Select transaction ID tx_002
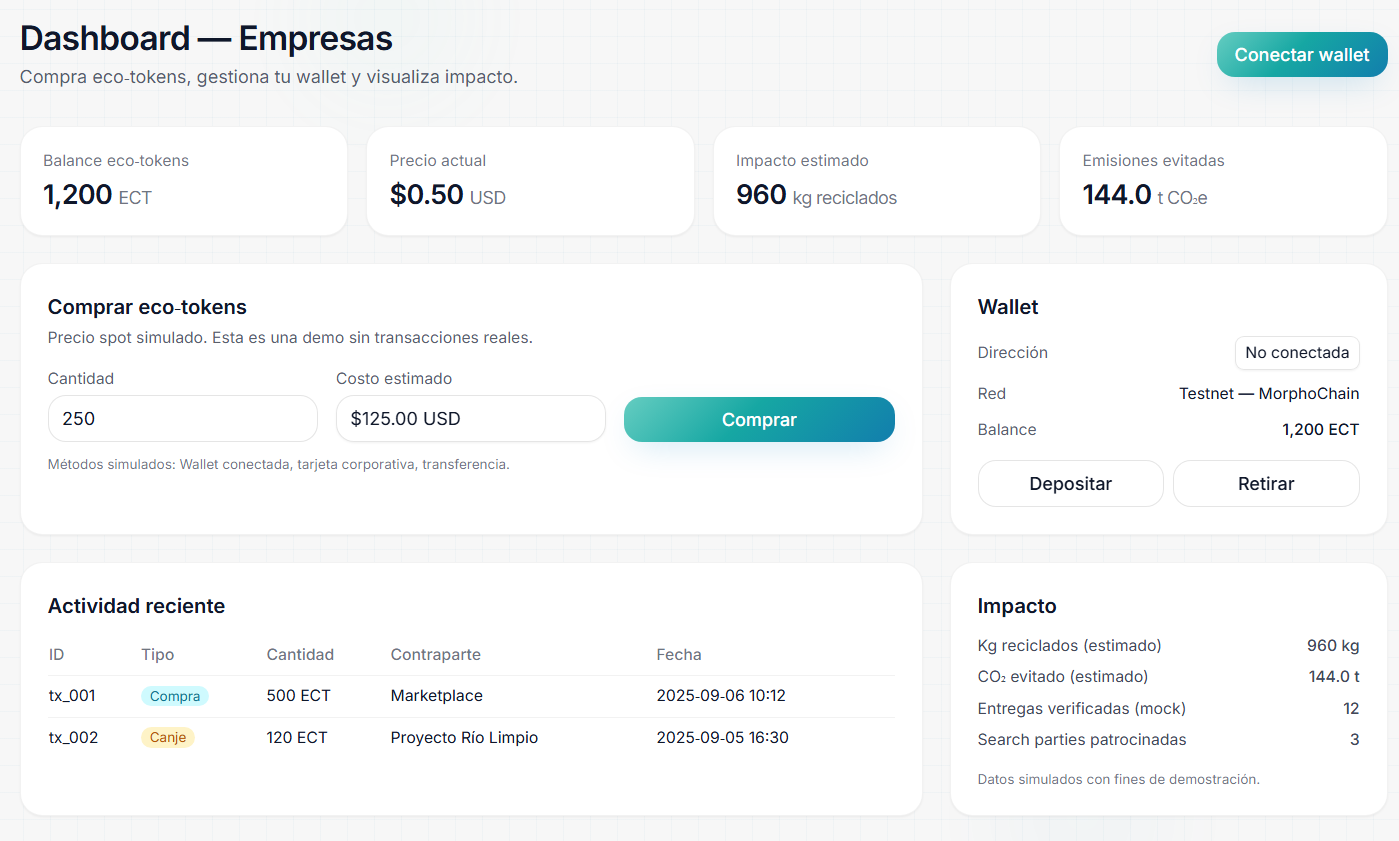Screen dimensions: 1399x841 pyautogui.click(x=73, y=738)
